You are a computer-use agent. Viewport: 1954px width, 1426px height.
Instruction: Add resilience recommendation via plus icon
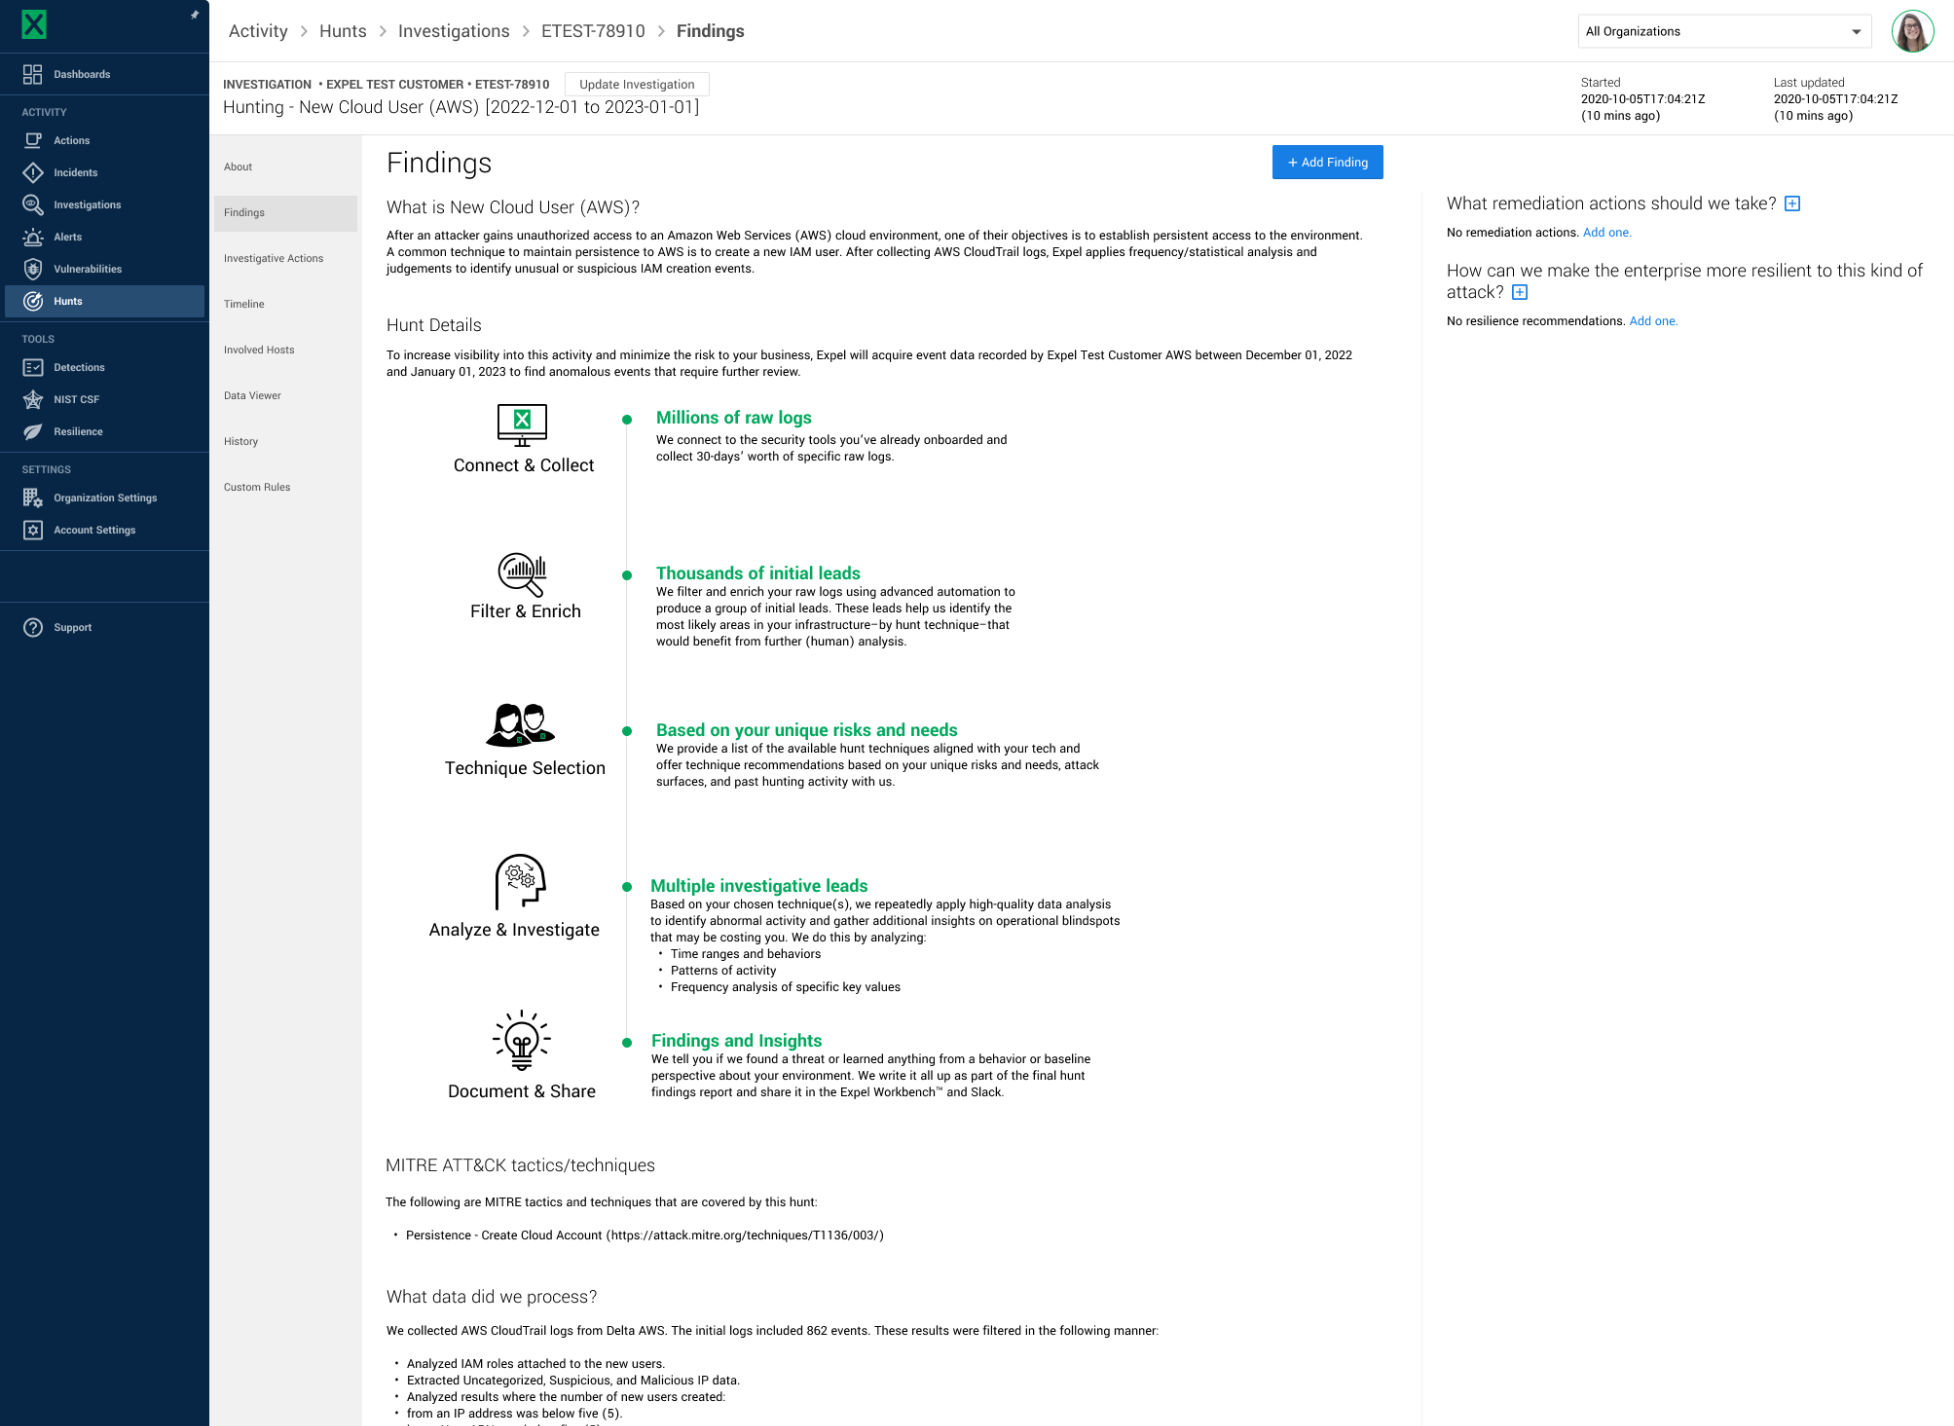1519,292
